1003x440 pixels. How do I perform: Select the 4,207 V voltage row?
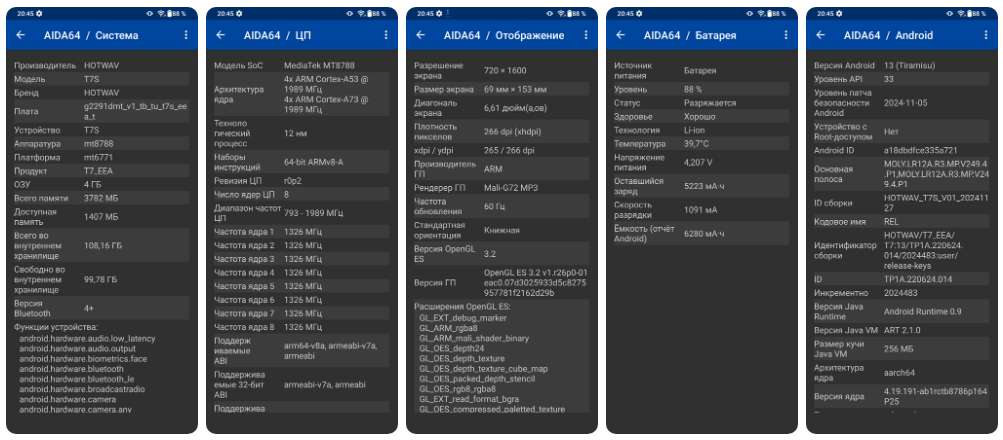(701, 162)
